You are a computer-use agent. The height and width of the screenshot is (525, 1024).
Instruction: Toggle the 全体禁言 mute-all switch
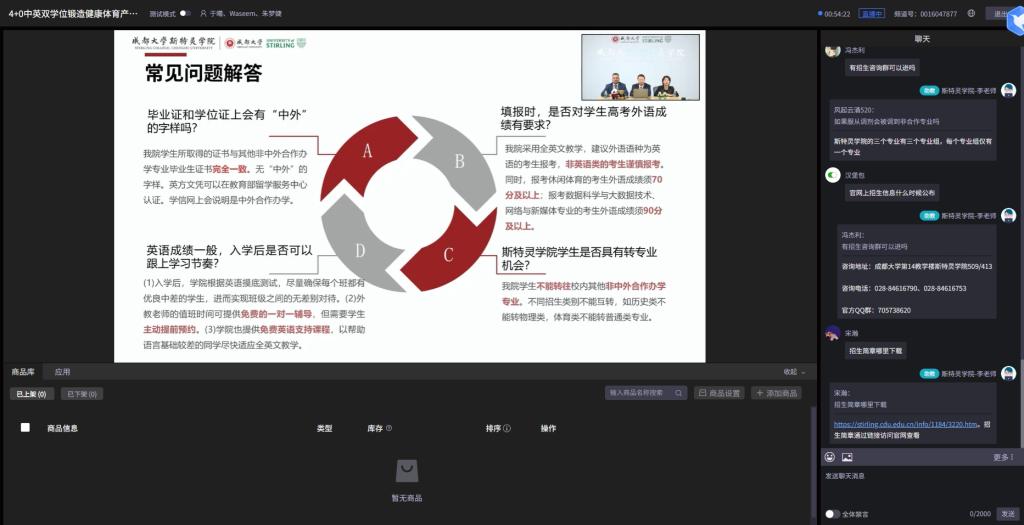coord(832,514)
